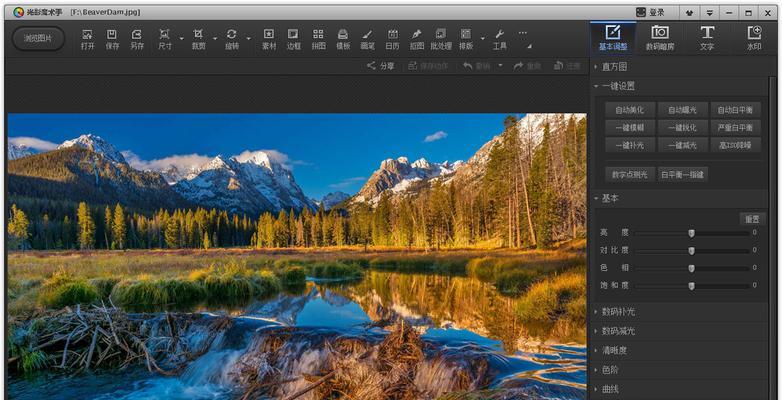Click the 浏览图片 (Browse Images) button
The image size is (782, 400).
coord(38,39)
